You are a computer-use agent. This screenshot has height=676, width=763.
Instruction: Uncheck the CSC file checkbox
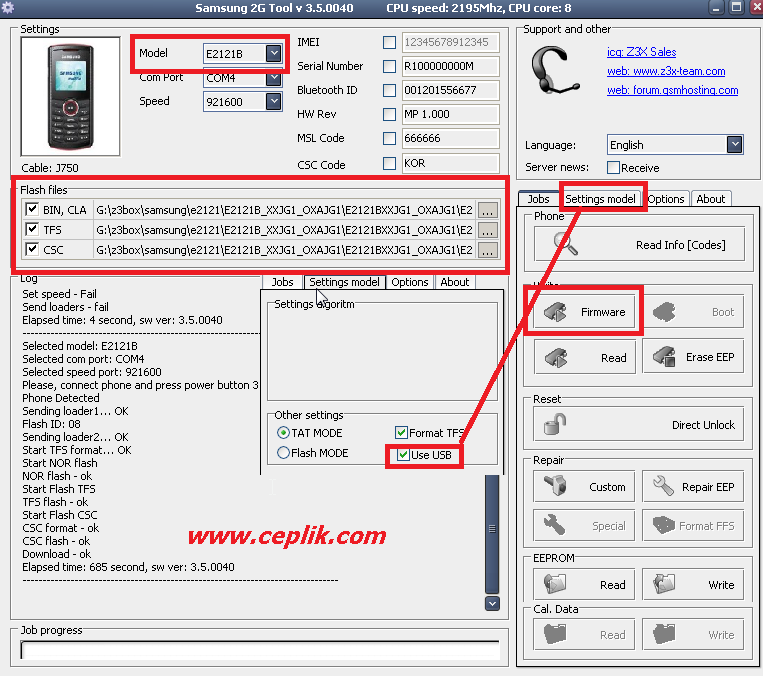click(x=32, y=249)
